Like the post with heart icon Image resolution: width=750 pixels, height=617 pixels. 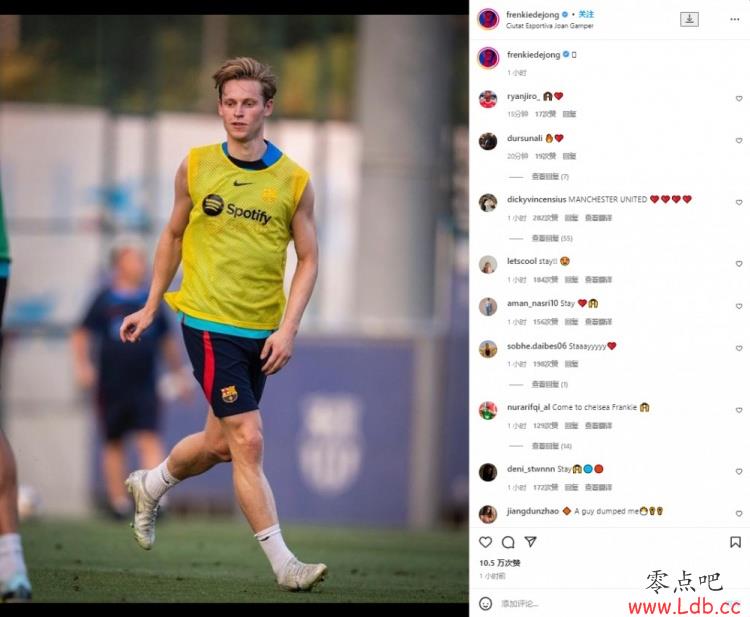pos(485,542)
